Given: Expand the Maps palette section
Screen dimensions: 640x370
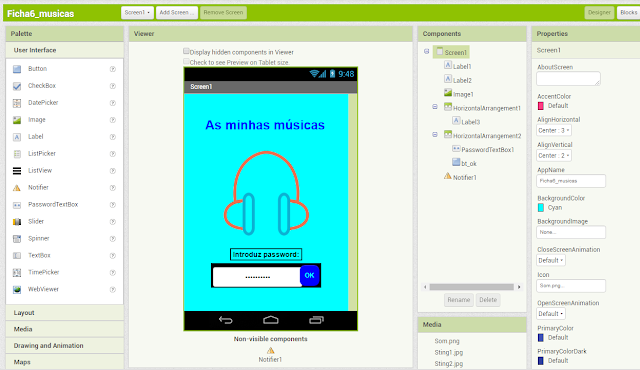Looking at the screenshot, I should coord(64,362).
